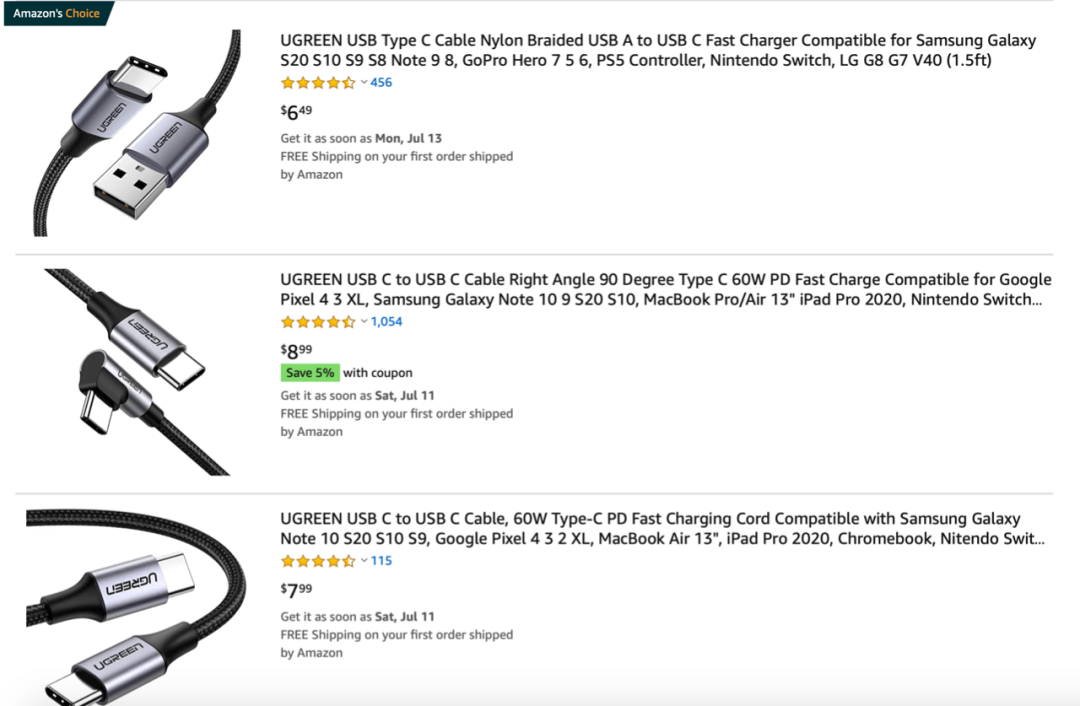Viewport: 1080px width, 706px height.
Task: Click the green Save 5% coupon badge
Action: click(310, 373)
